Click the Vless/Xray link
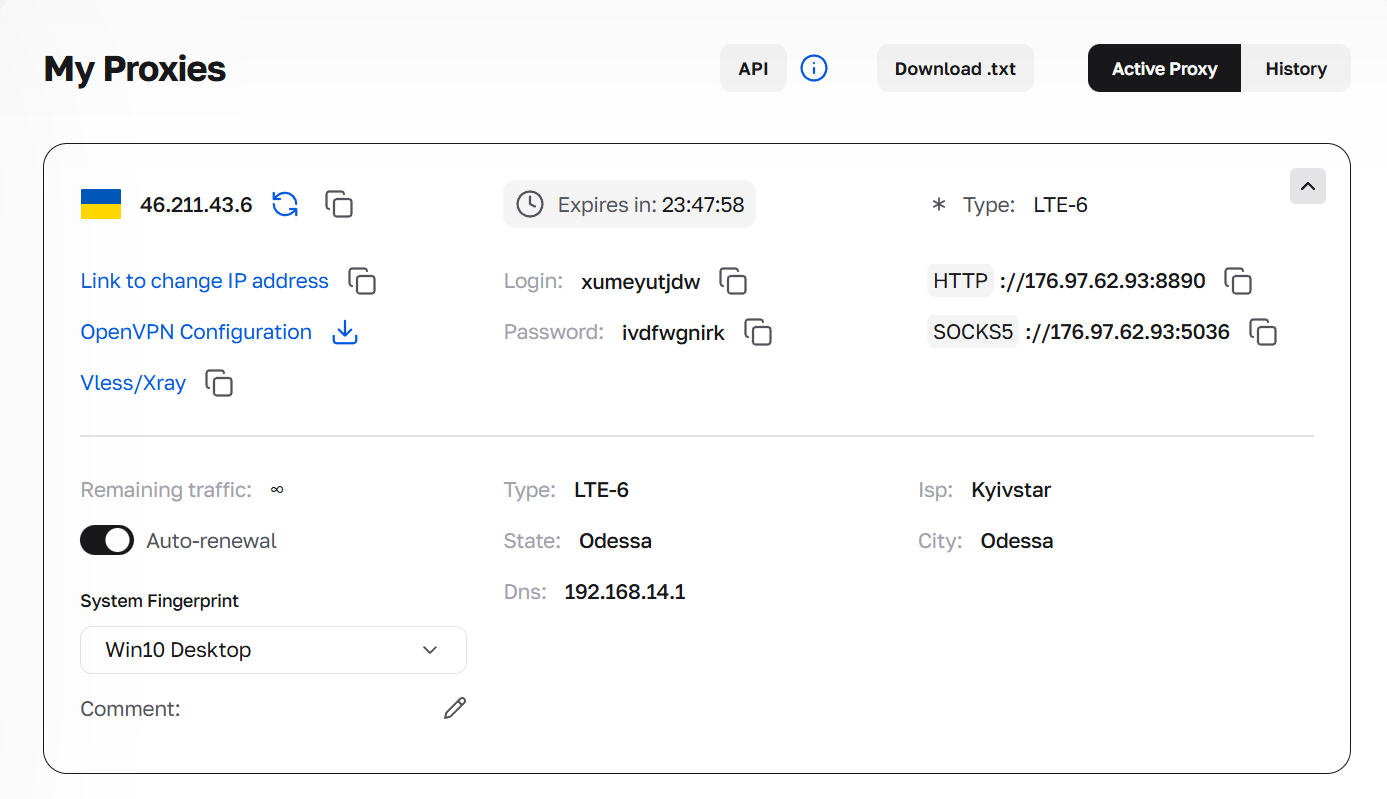 [x=133, y=383]
